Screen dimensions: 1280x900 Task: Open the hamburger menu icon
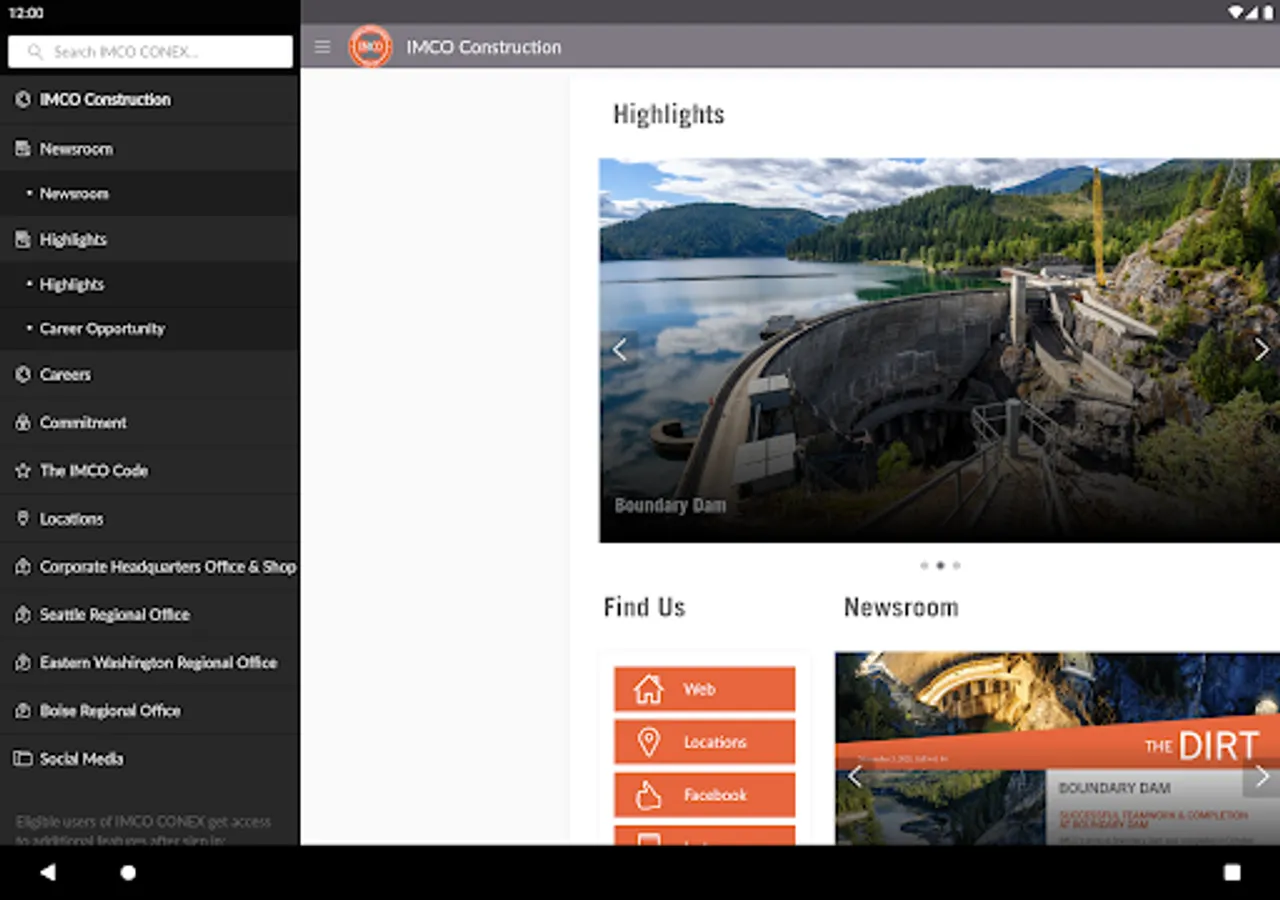[x=322, y=47]
